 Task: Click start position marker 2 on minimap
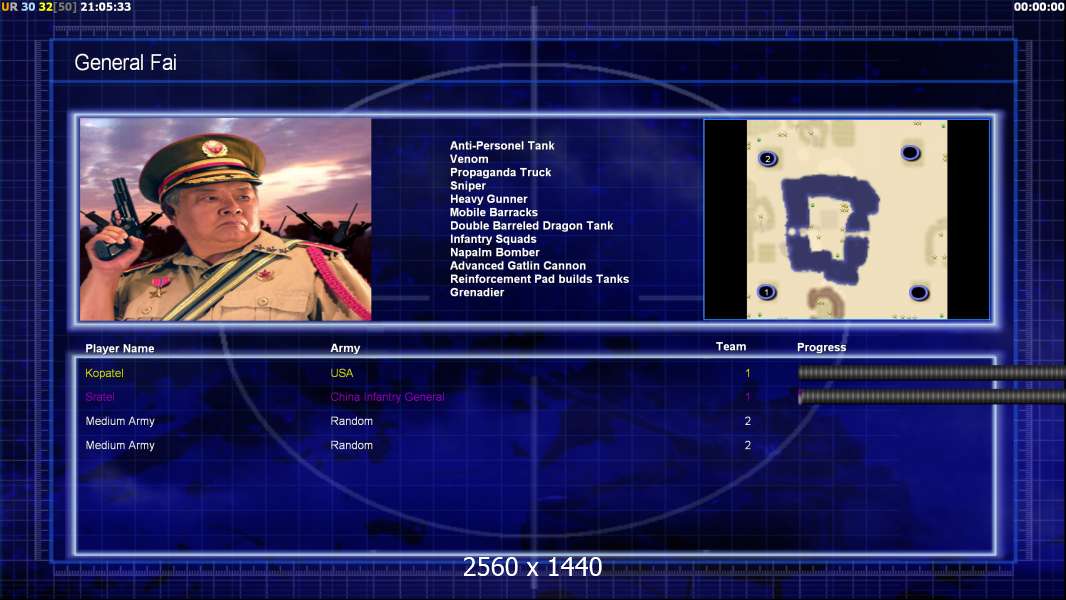tap(768, 159)
